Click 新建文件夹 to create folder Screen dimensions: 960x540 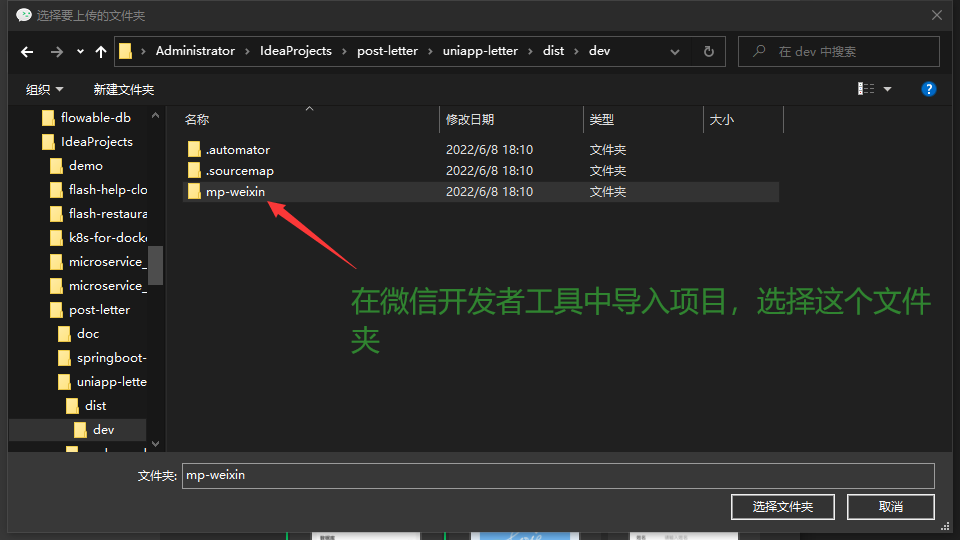tap(124, 90)
